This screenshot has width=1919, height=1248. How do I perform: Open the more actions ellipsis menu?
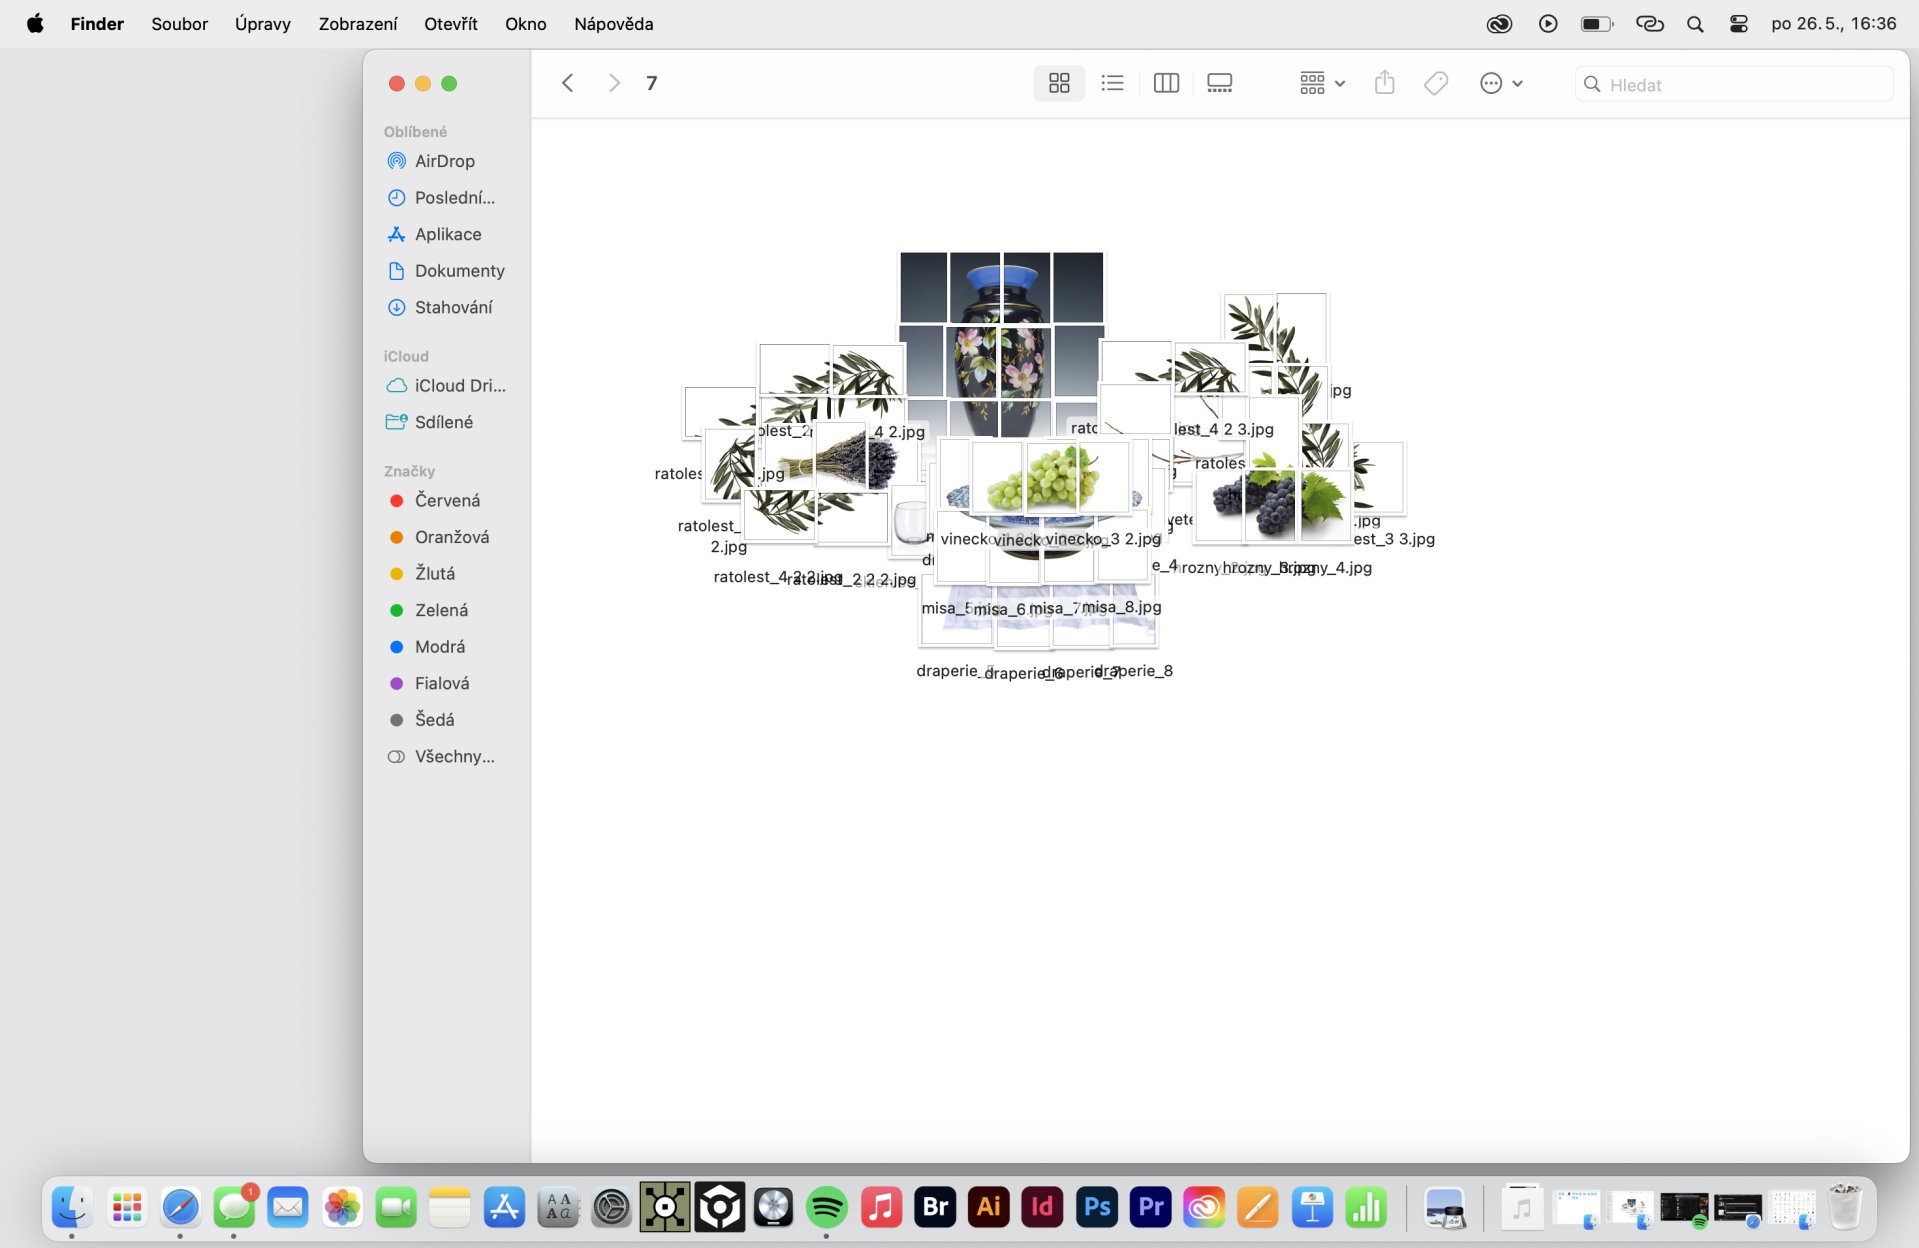coord(1500,84)
